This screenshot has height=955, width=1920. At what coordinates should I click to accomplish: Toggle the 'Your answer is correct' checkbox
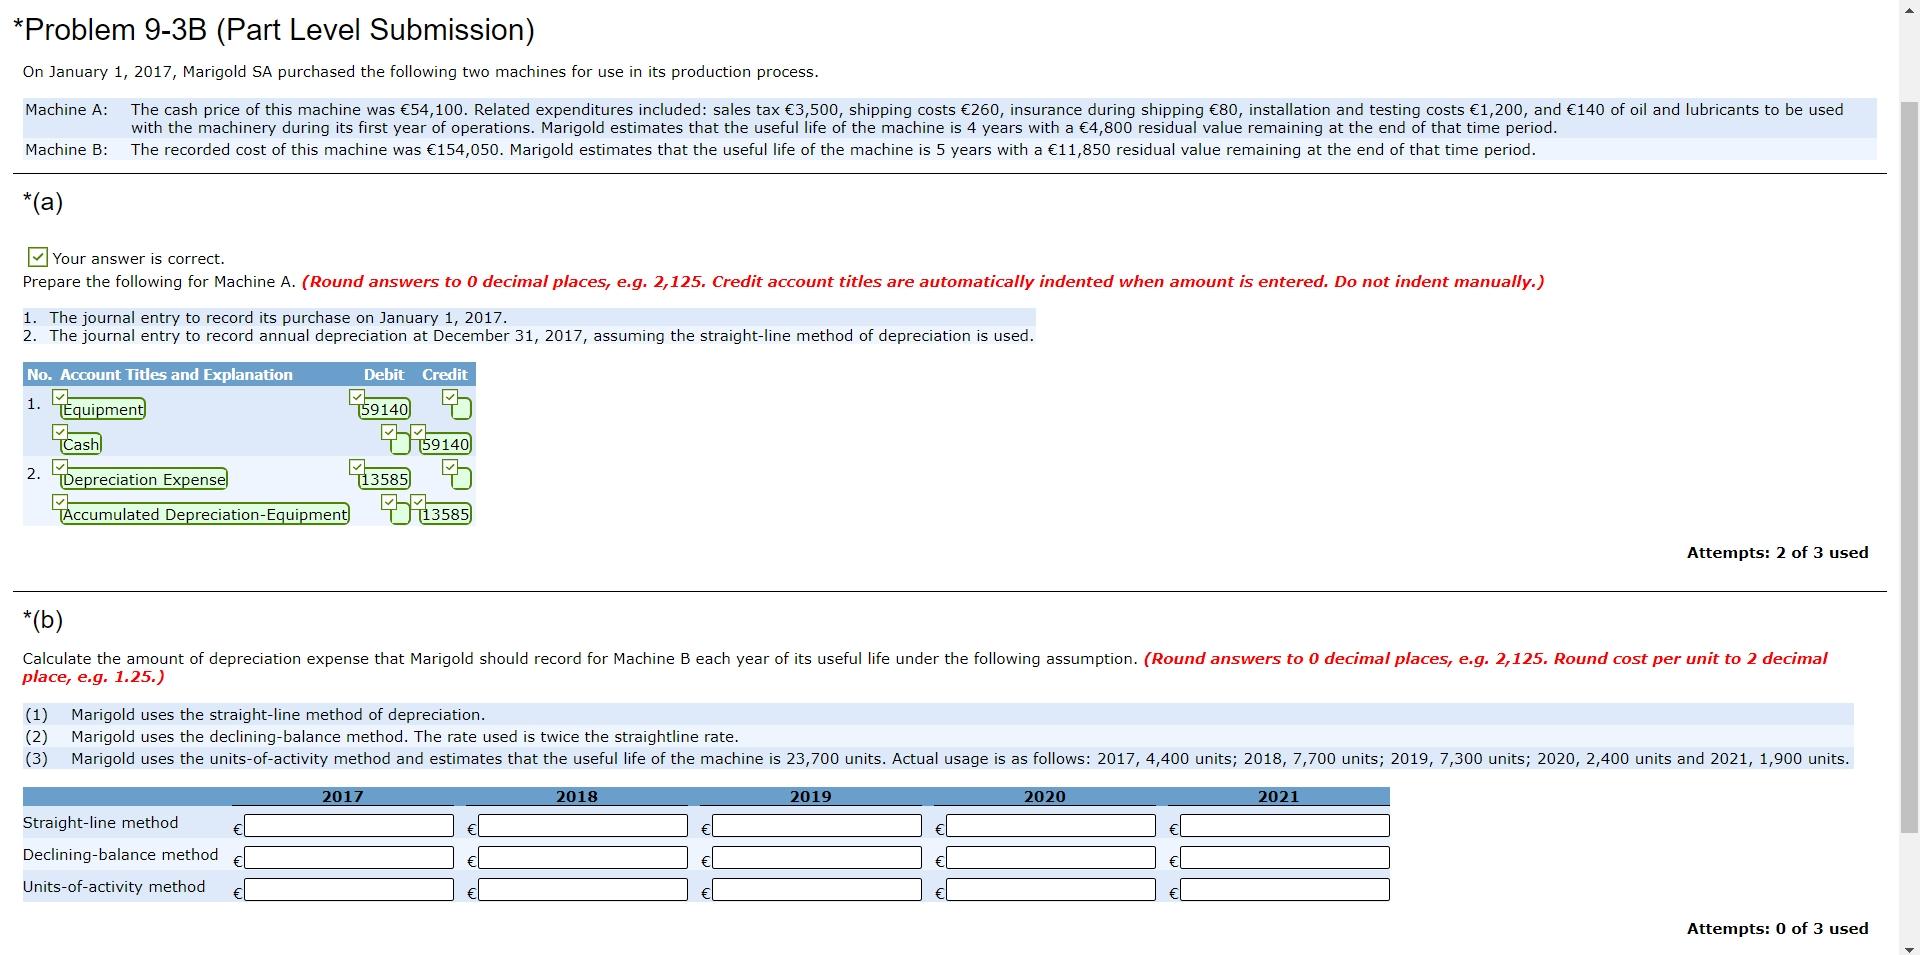(38, 257)
